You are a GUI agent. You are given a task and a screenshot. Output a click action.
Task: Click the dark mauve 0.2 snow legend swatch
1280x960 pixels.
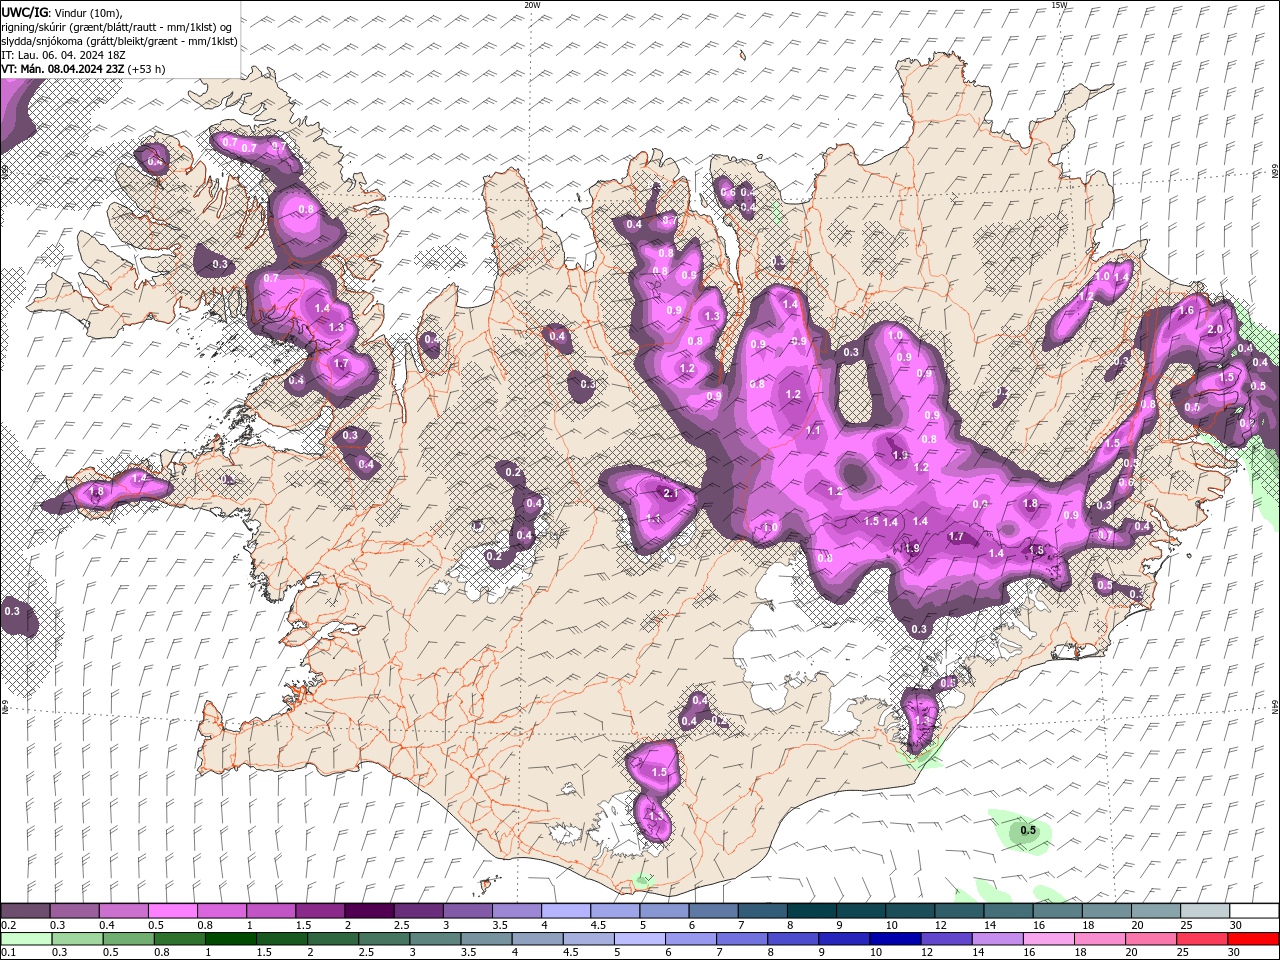tap(25, 910)
